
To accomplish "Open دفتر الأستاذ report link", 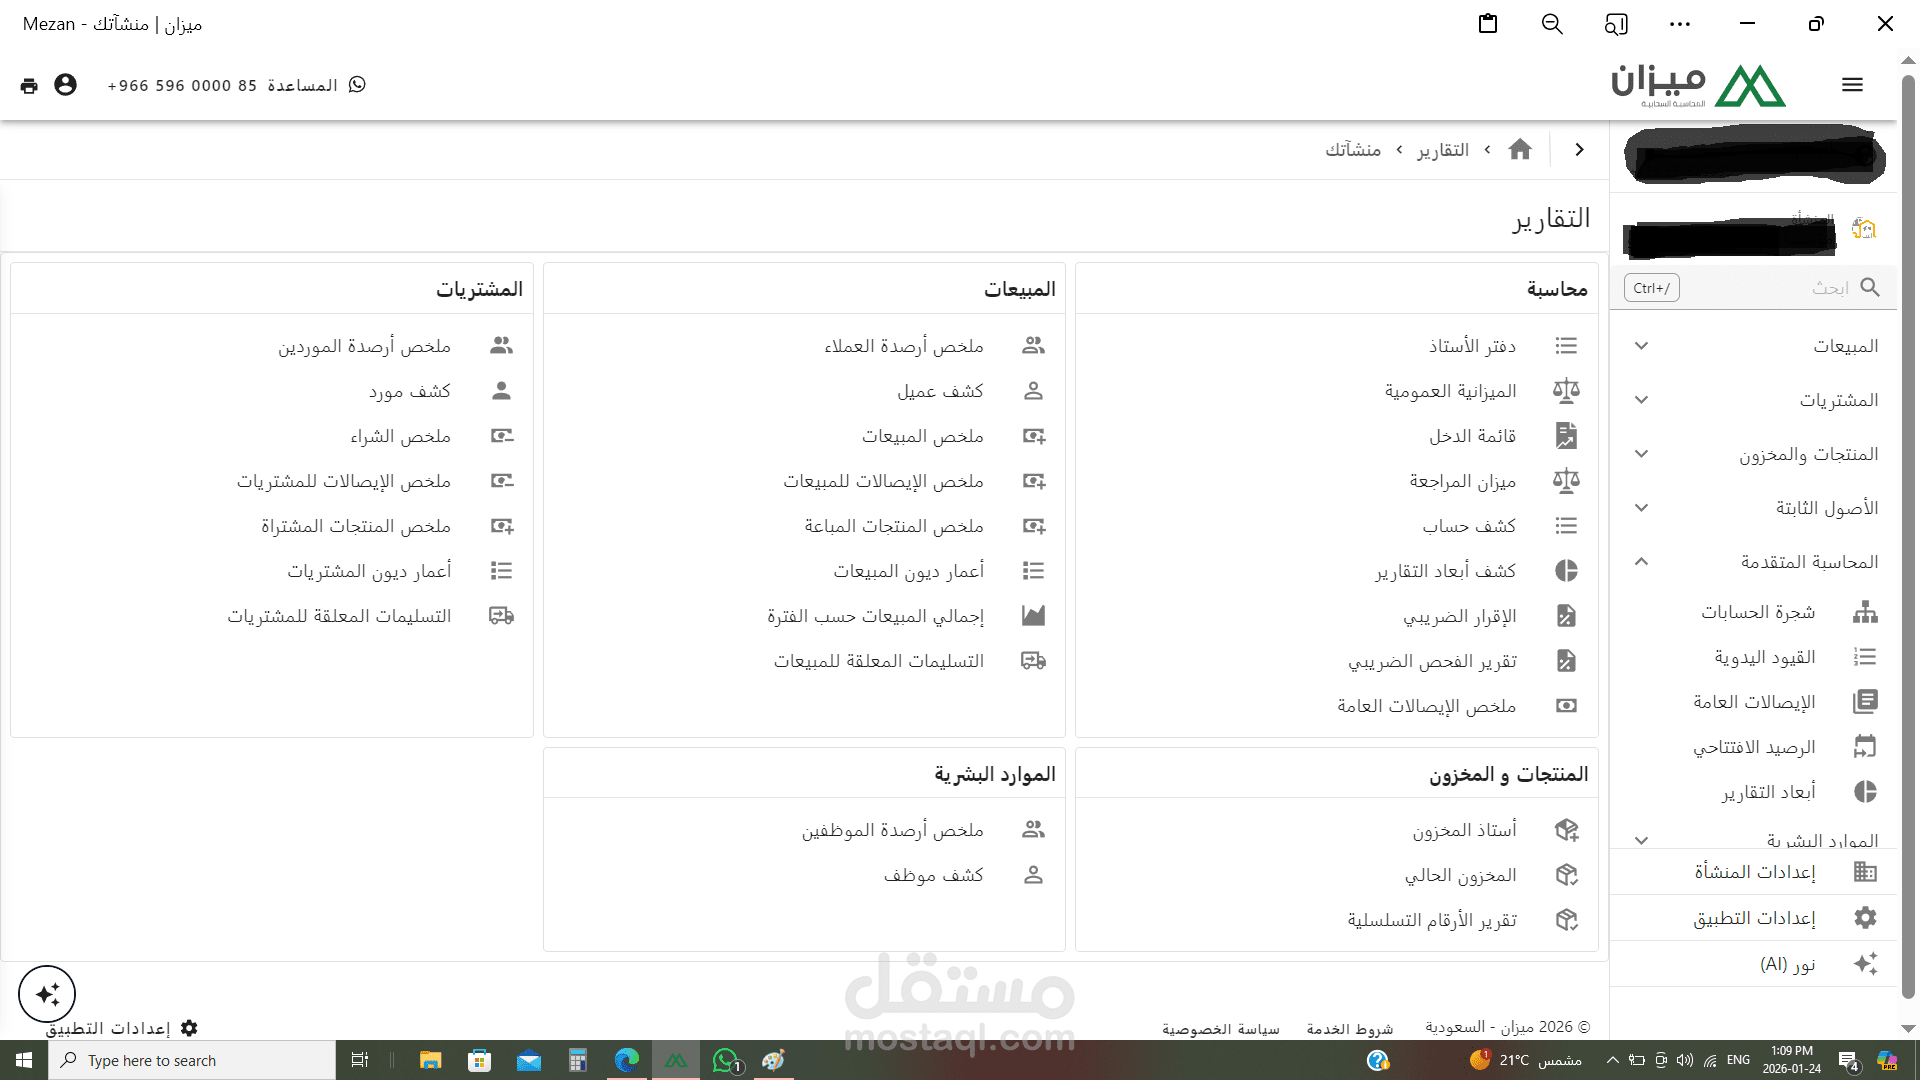I will 1472,346.
